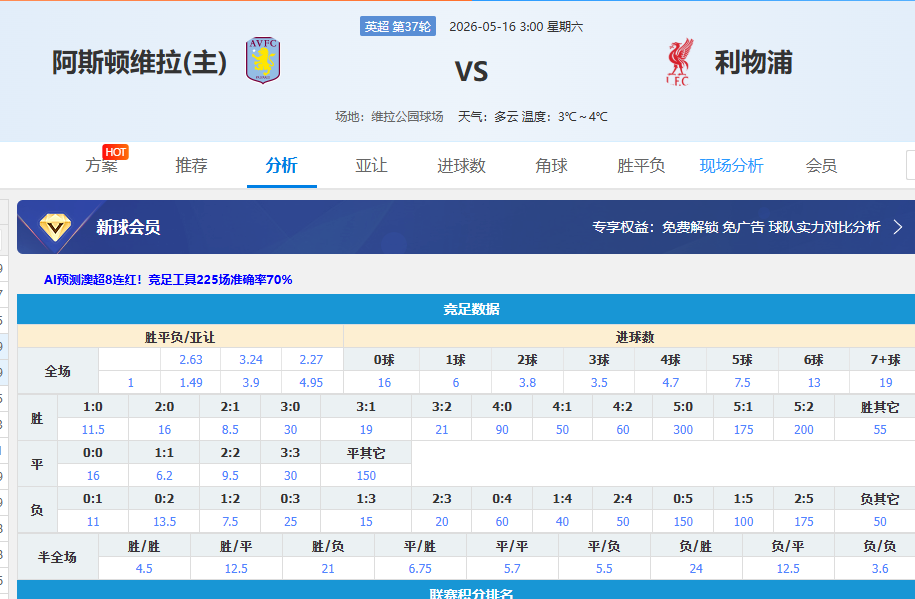Click 1:1 draw score odds 6.2

tap(164, 476)
